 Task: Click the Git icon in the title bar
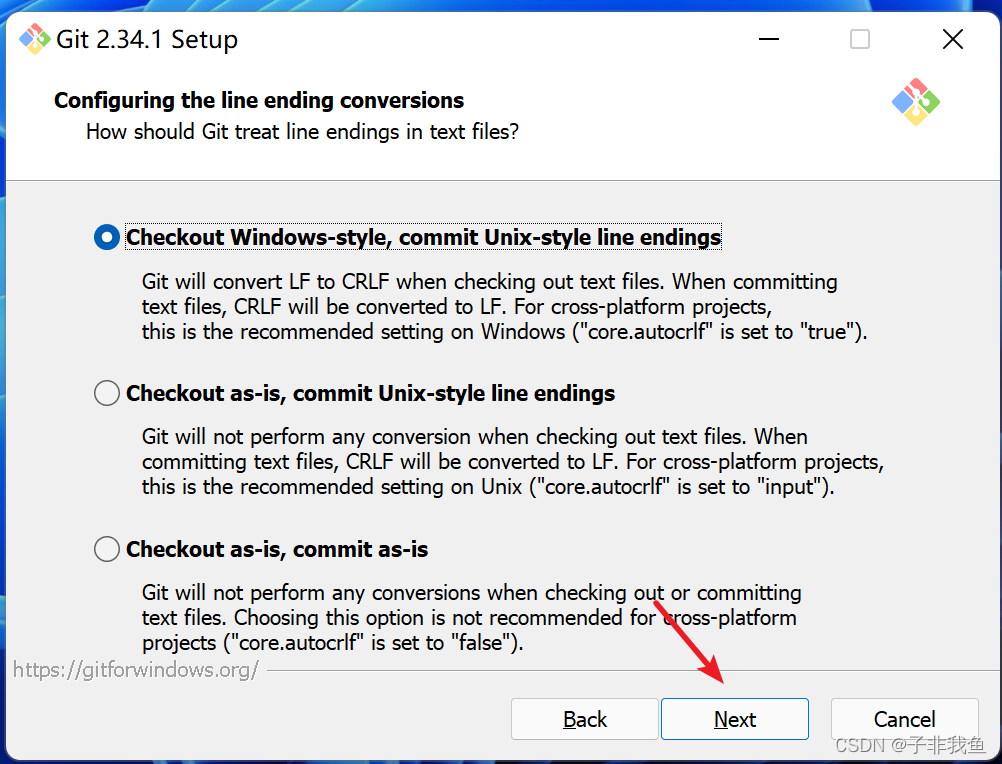(35, 40)
